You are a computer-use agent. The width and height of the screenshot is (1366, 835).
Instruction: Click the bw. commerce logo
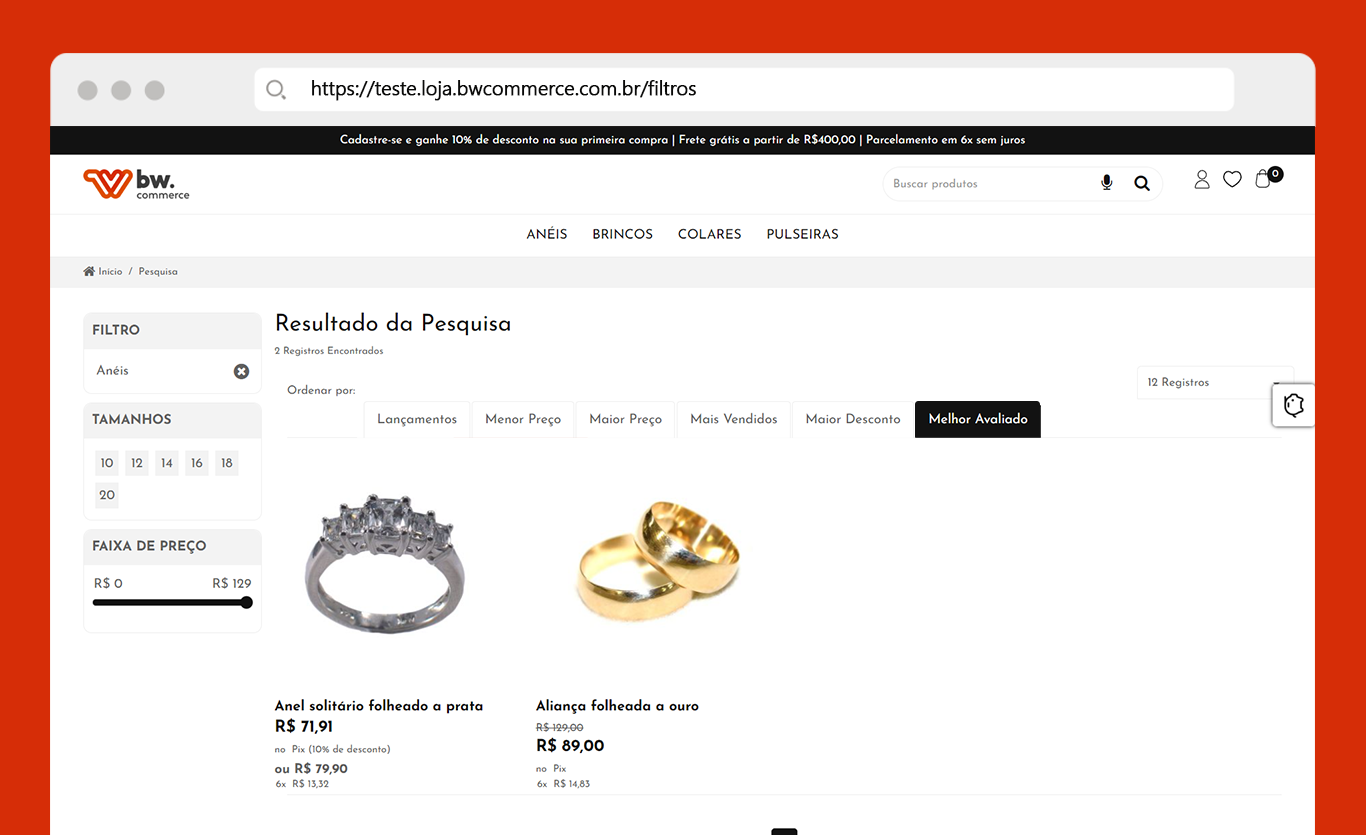click(x=136, y=184)
